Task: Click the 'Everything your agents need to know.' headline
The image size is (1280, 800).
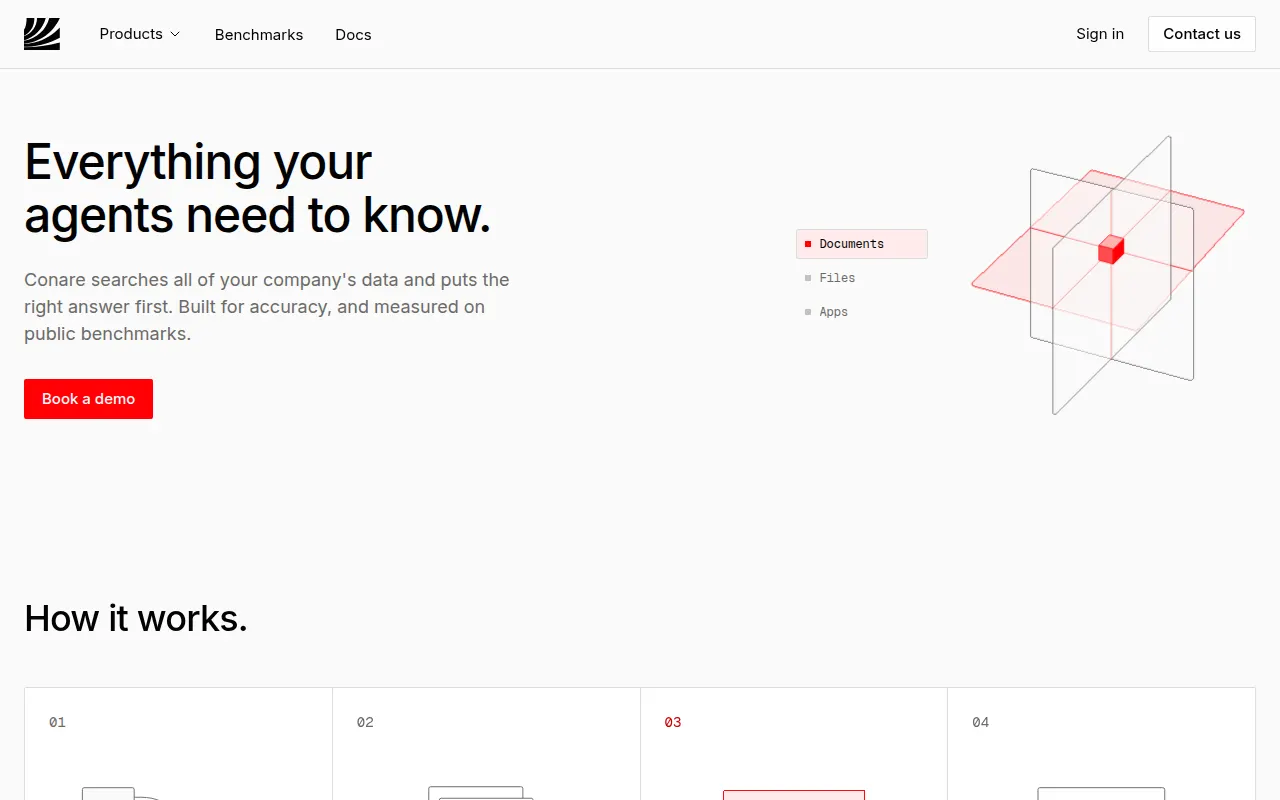Action: point(258,188)
